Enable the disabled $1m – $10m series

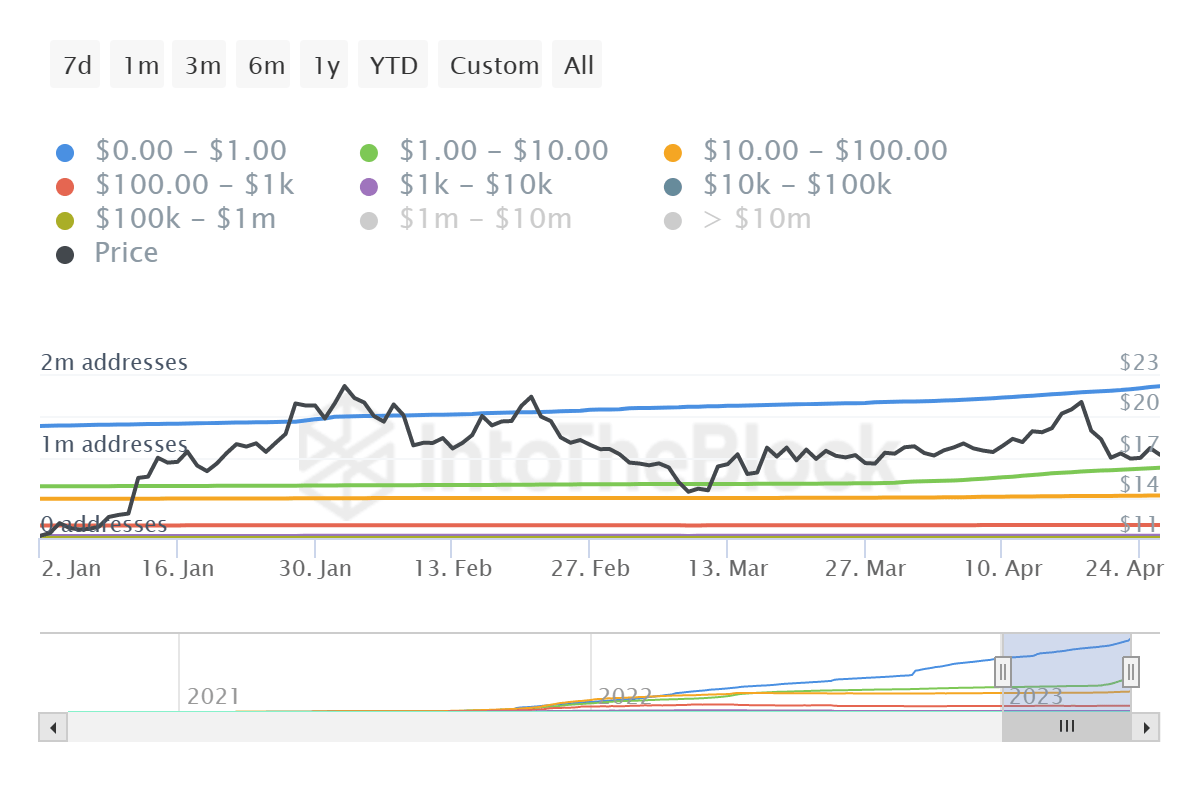485,219
